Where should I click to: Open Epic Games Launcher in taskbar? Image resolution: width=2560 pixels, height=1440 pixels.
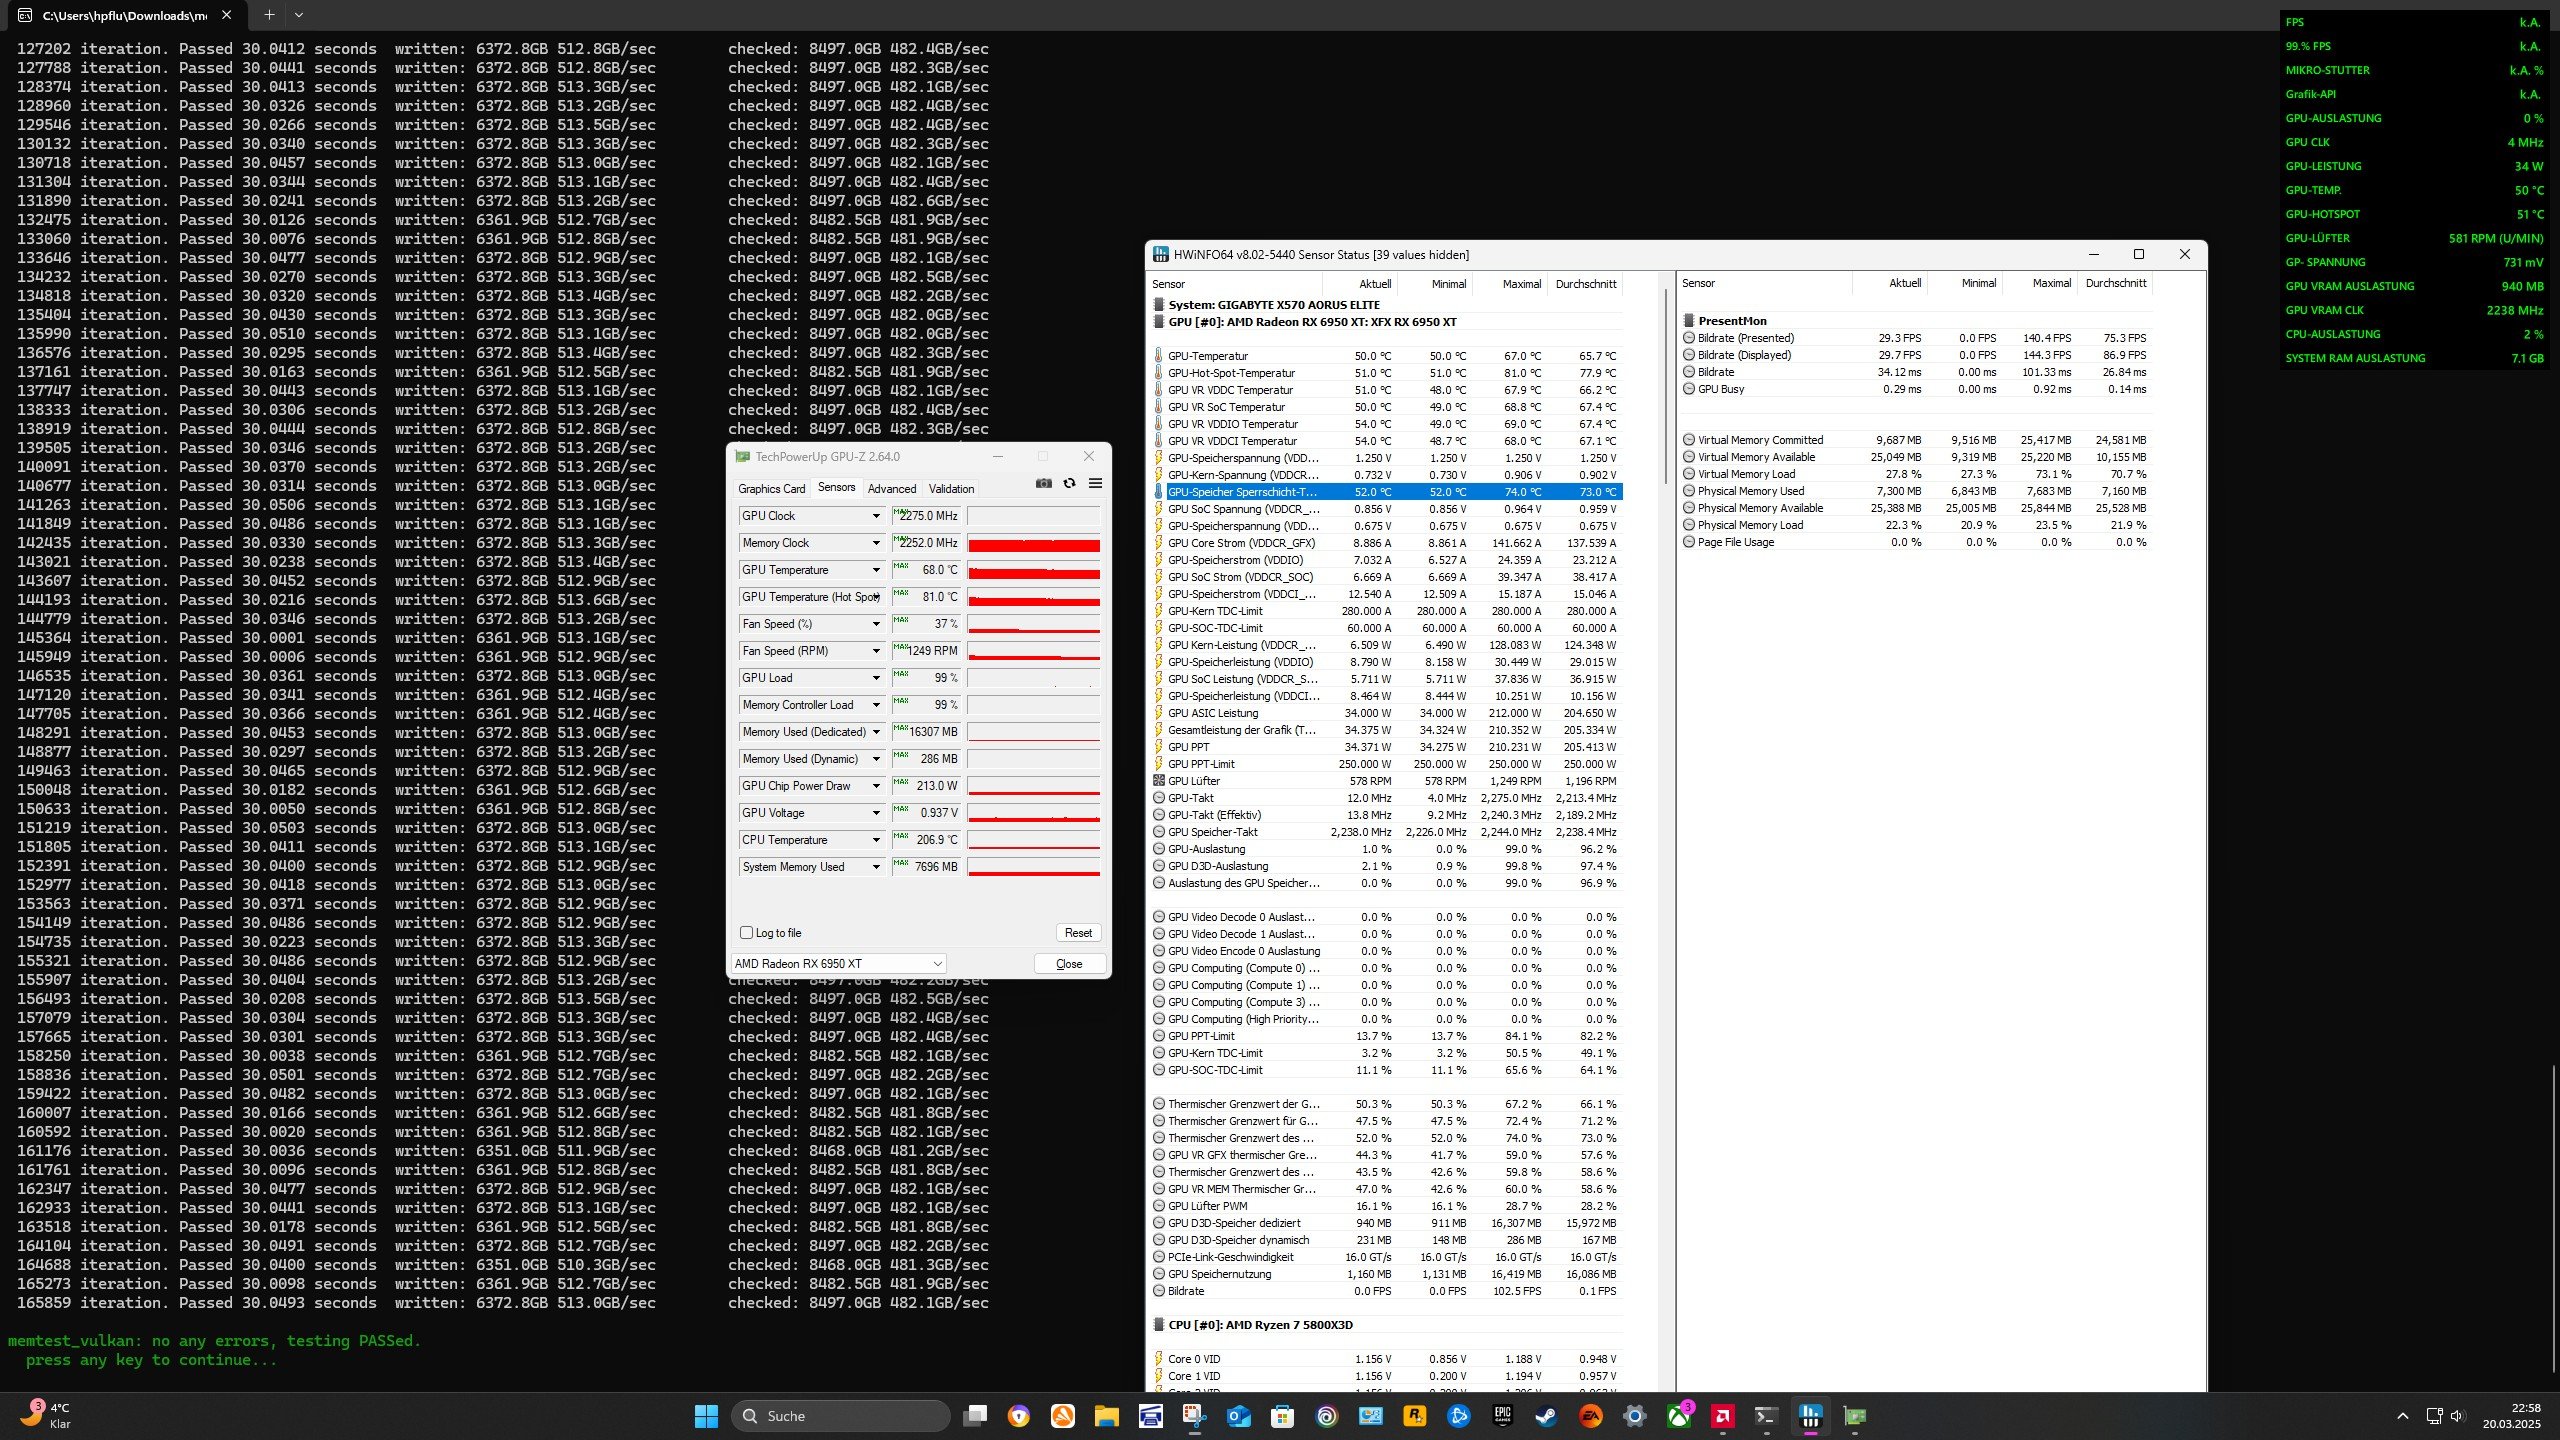coord(1502,1416)
